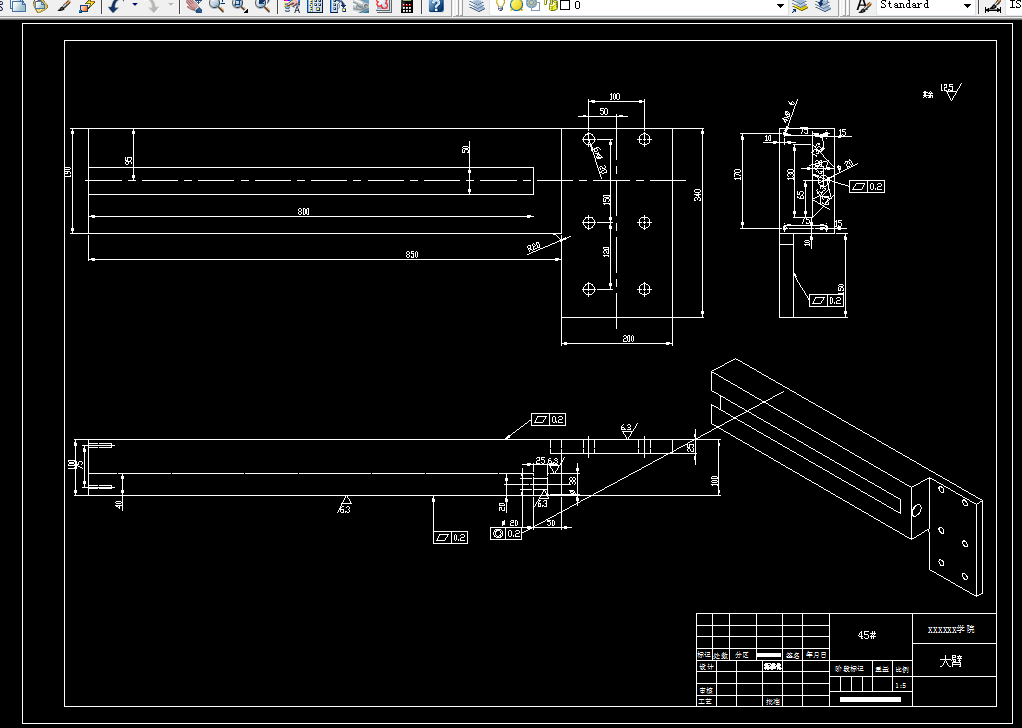Click the 45# material cell in title block
The height and width of the screenshot is (728, 1022).
[x=867, y=635]
